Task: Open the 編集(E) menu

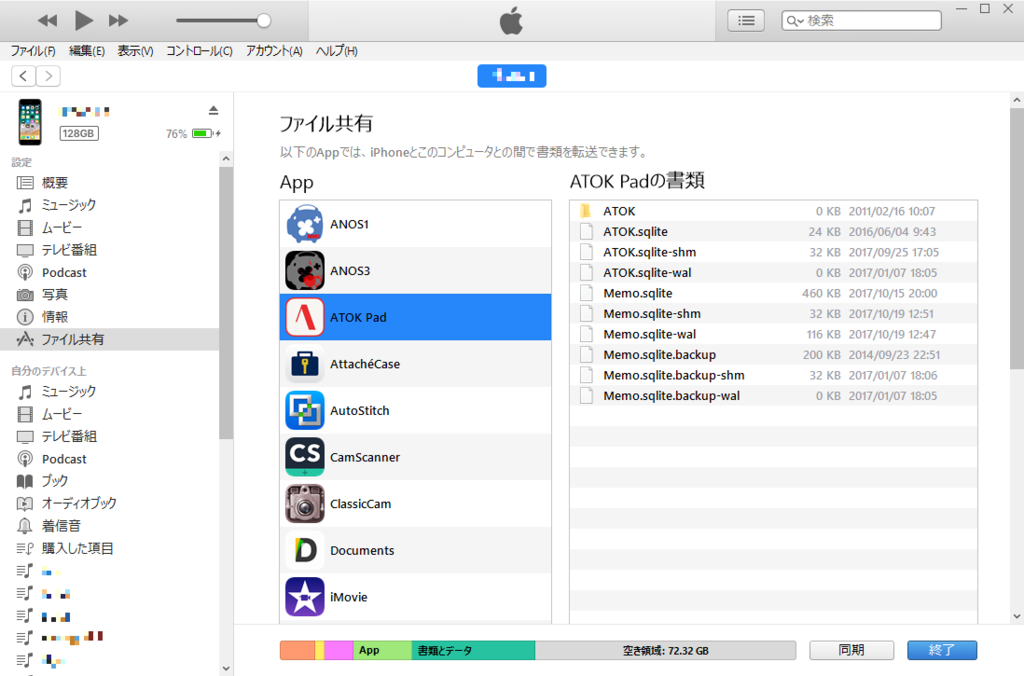Action: [87, 51]
